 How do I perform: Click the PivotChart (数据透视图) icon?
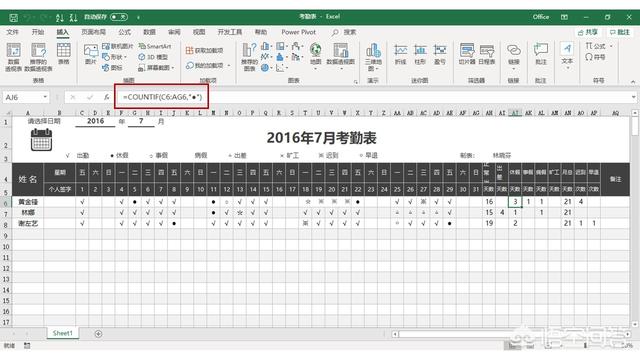click(x=340, y=56)
